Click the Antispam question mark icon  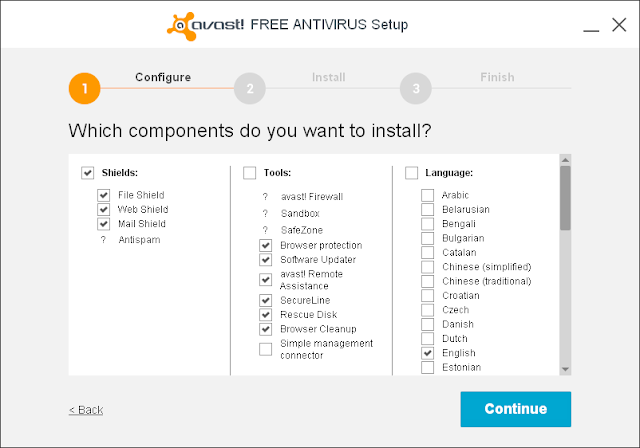click(103, 240)
